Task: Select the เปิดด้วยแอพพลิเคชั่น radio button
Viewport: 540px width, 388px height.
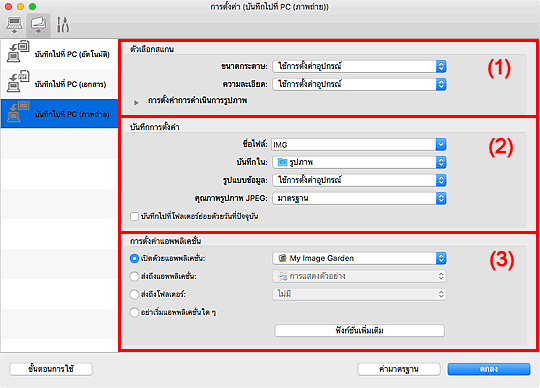Action: (x=134, y=258)
